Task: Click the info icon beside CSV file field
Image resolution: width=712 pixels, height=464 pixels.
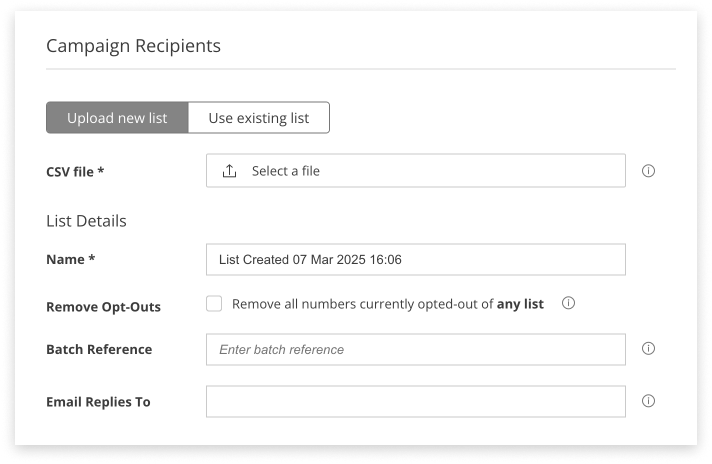Action: [x=648, y=171]
